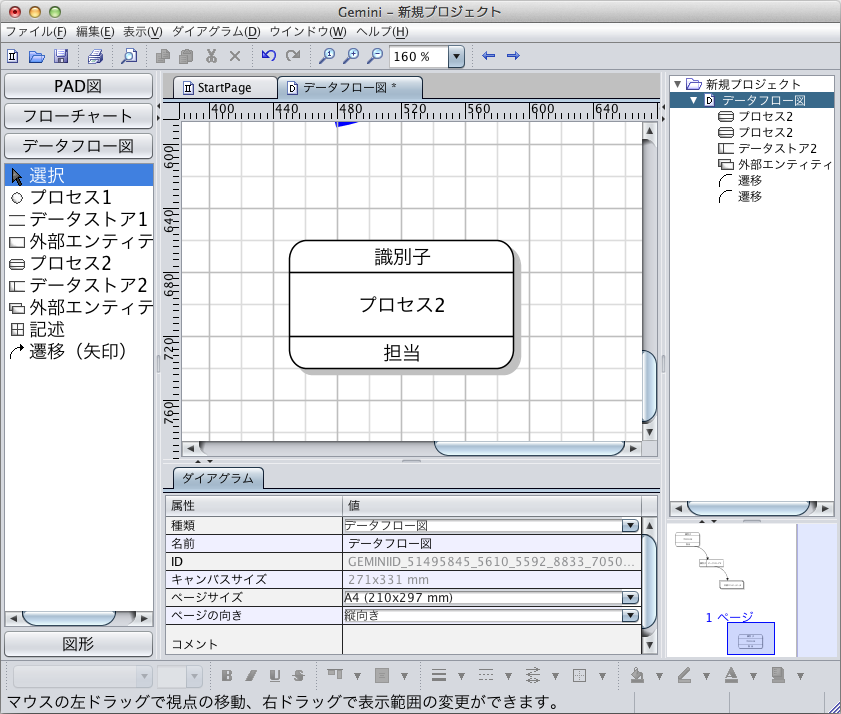Open the ページの向き dropdown
This screenshot has width=841, height=714.
[630, 615]
